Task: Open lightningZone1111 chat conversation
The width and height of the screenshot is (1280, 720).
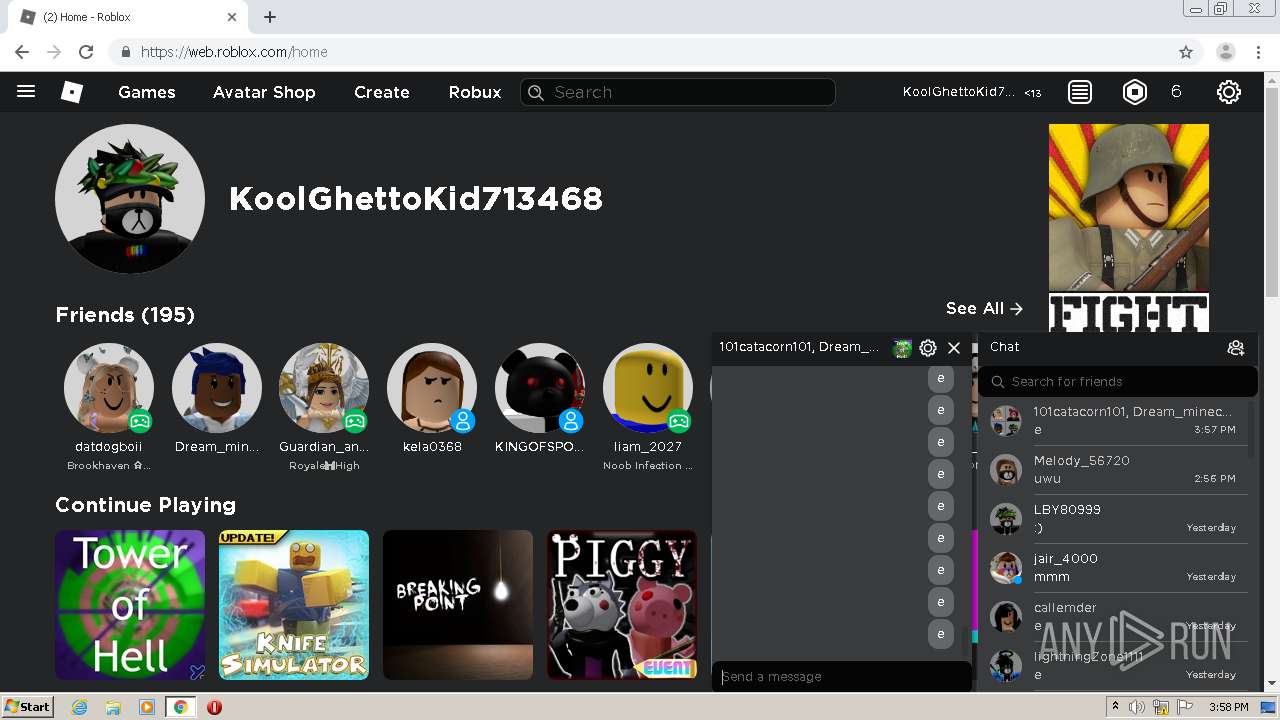Action: point(1117,666)
